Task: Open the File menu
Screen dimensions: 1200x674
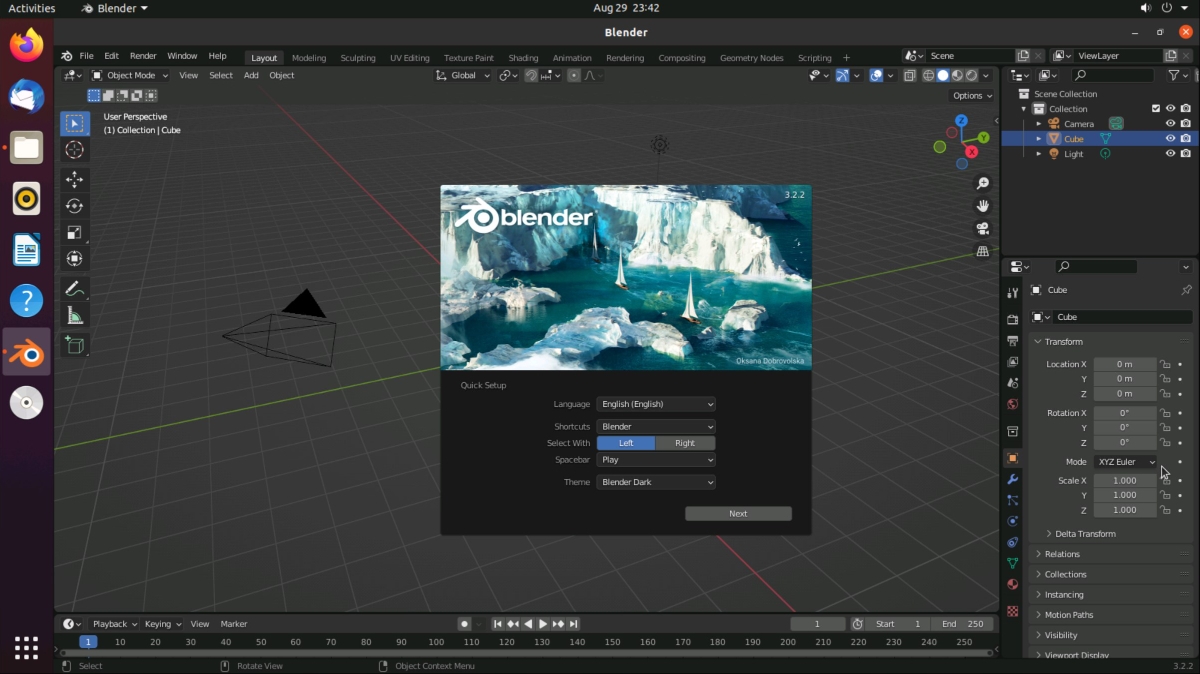Action: (x=86, y=56)
